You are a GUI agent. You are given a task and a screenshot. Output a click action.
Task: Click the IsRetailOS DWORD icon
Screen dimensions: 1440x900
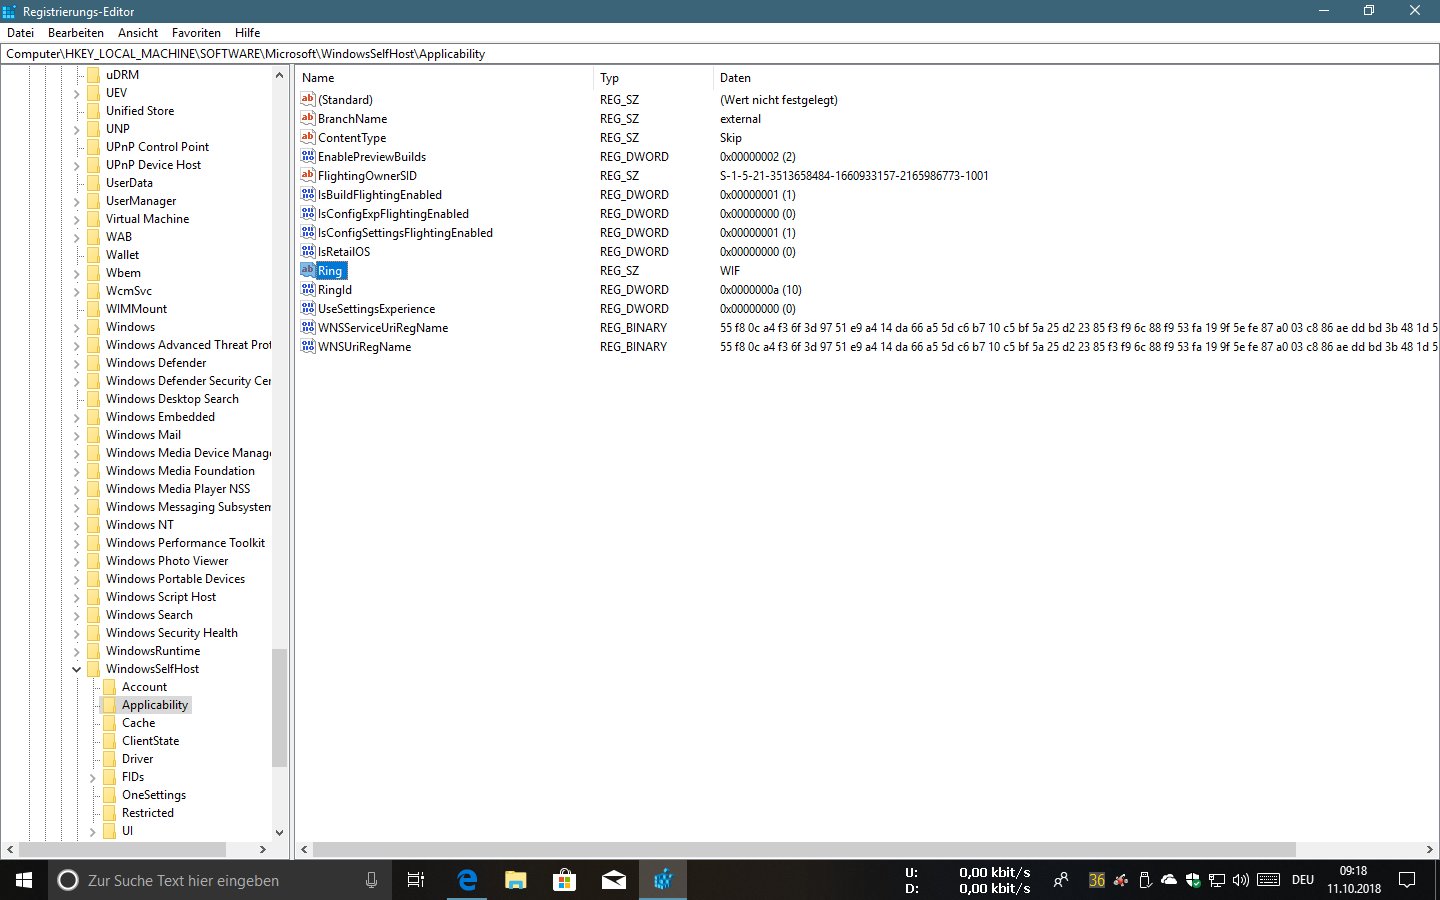coord(308,251)
